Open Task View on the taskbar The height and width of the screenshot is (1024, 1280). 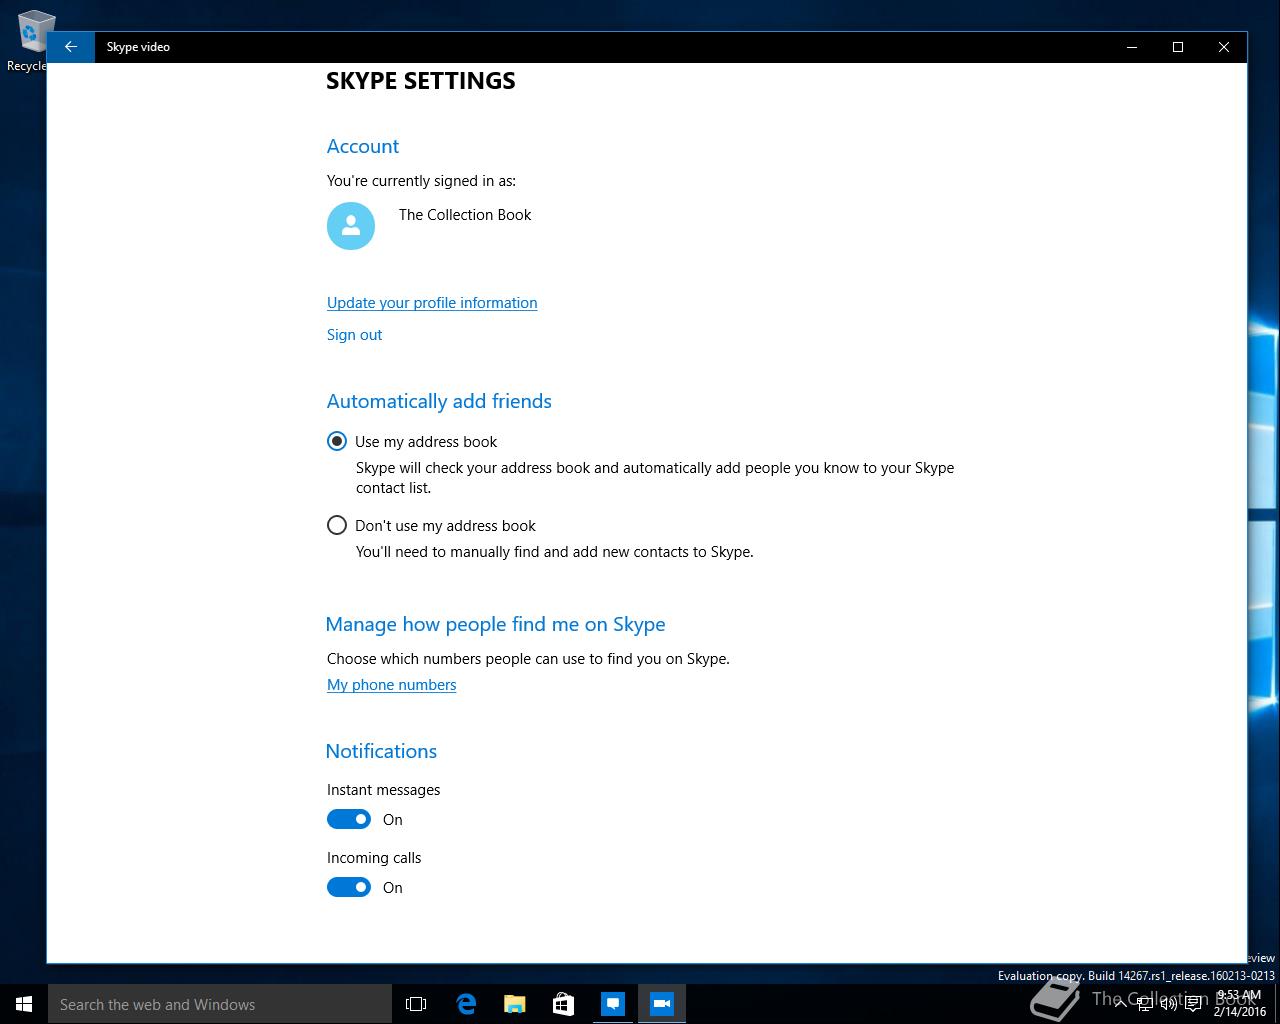pyautogui.click(x=416, y=1004)
